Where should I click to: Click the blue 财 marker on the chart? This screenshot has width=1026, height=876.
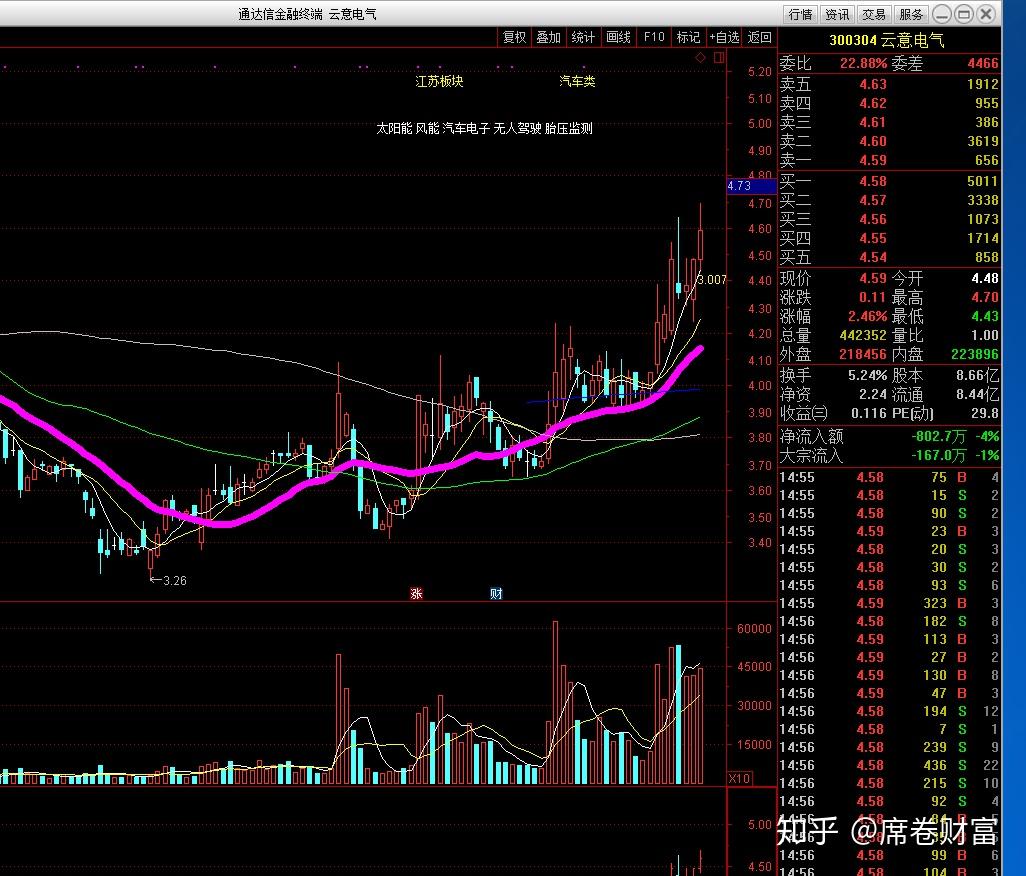tap(496, 593)
